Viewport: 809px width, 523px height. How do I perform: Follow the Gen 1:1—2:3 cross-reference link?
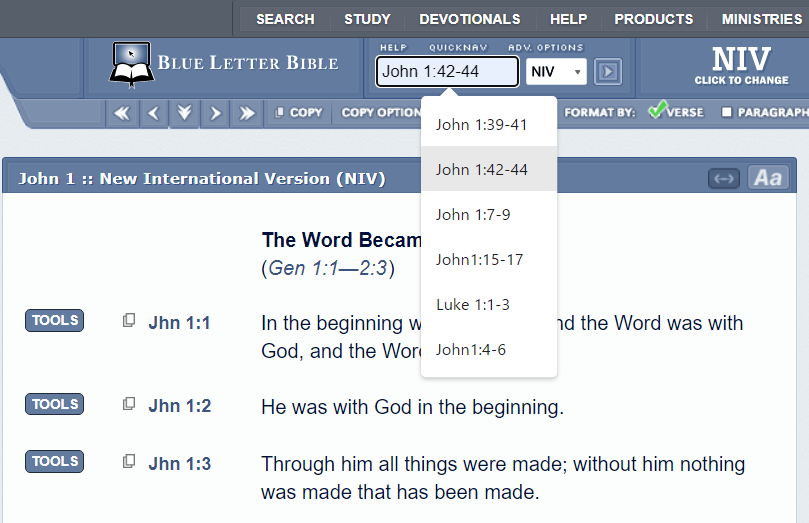tap(328, 268)
